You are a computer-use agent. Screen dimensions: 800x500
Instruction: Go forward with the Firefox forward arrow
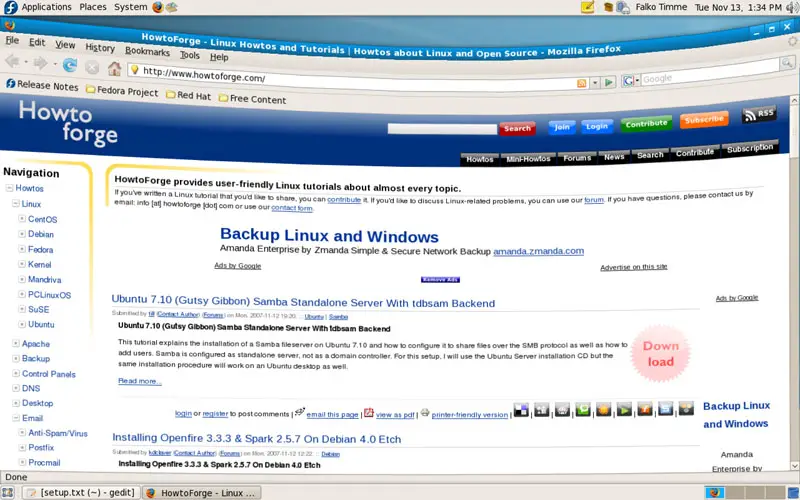40,63
